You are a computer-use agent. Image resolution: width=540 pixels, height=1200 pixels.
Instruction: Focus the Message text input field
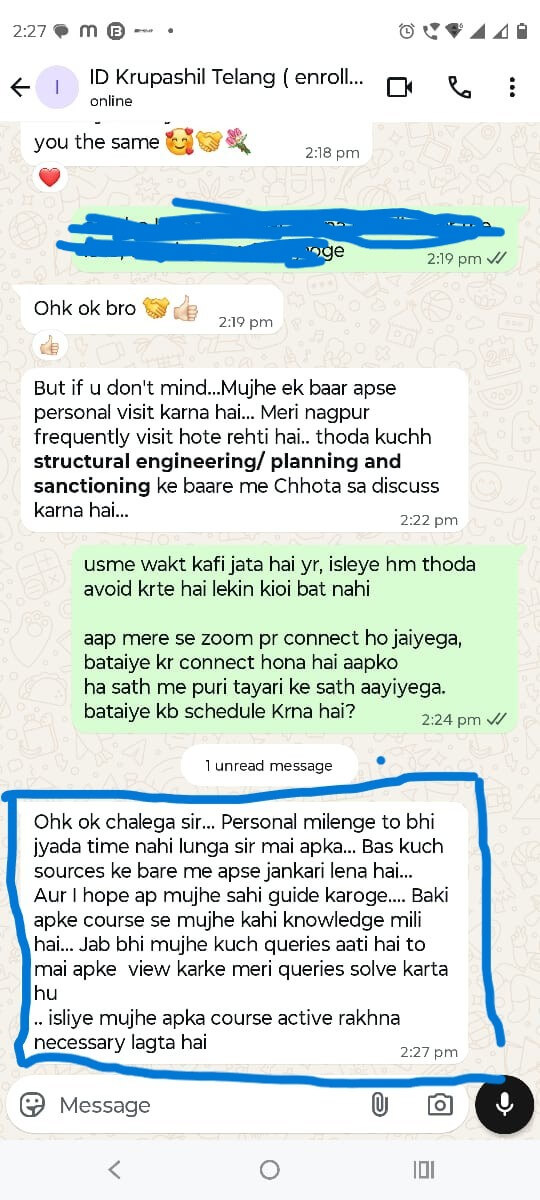pos(200,1104)
